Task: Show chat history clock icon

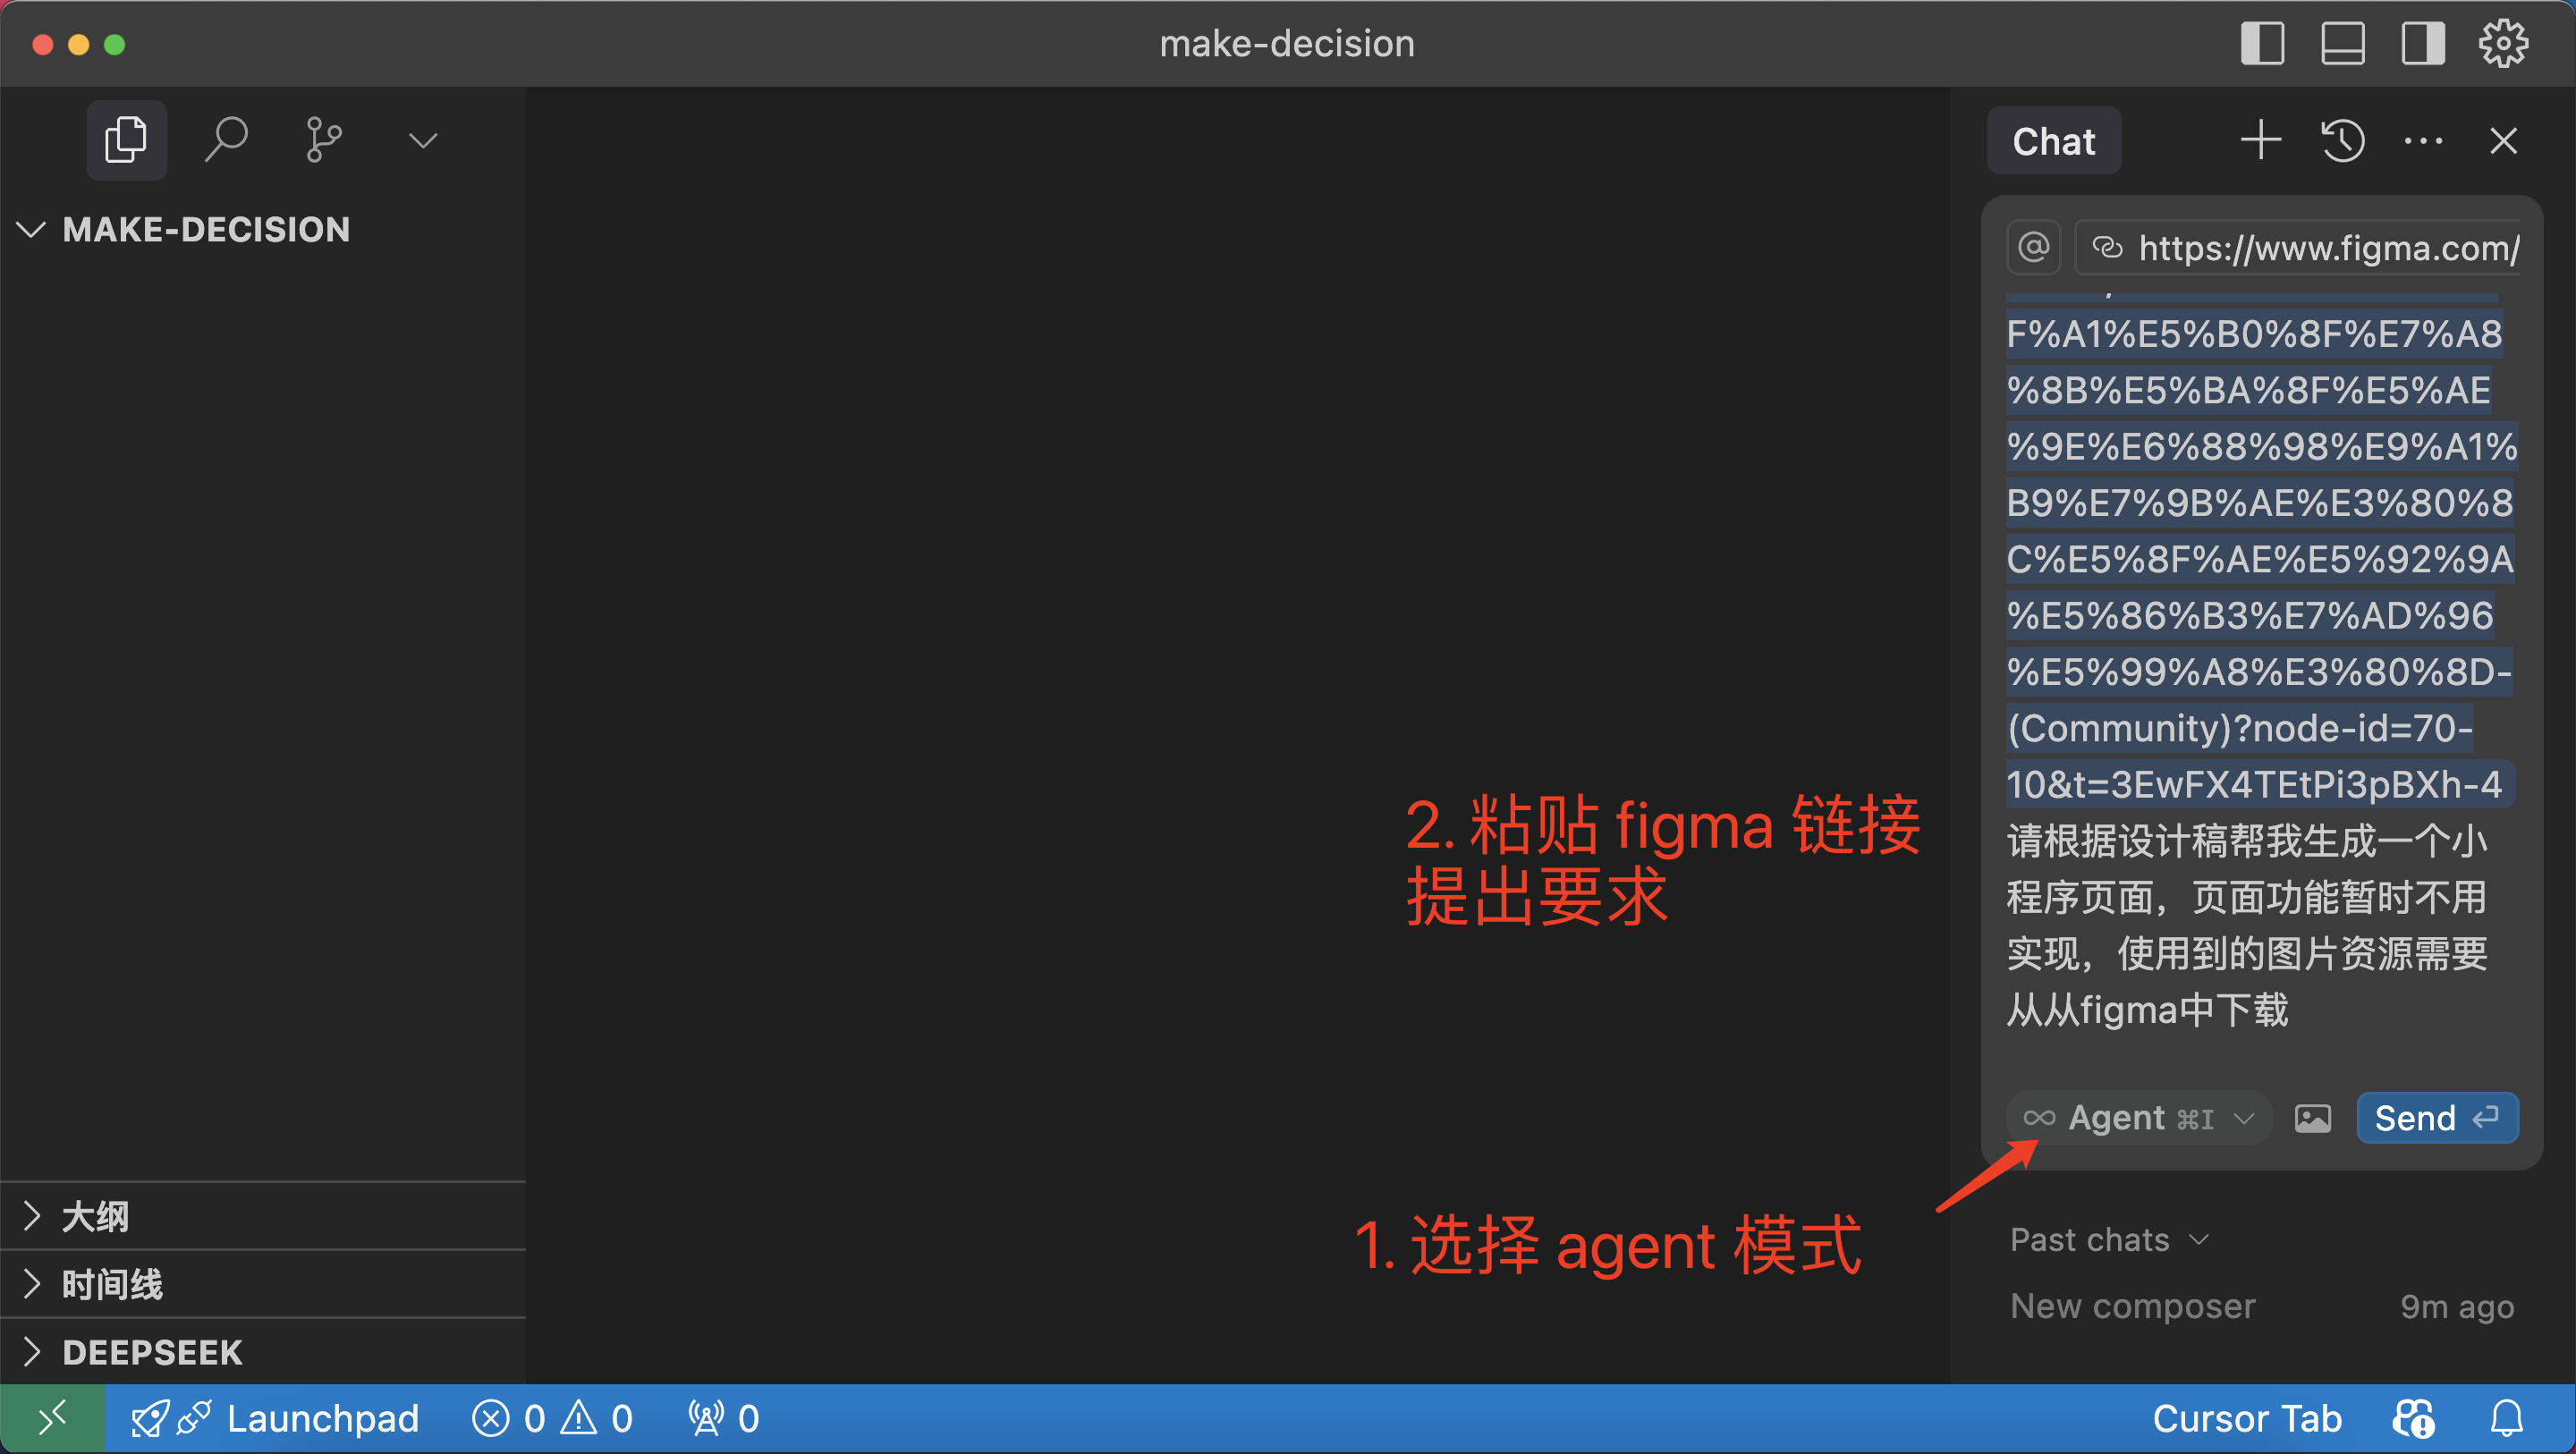Action: [x=2342, y=141]
